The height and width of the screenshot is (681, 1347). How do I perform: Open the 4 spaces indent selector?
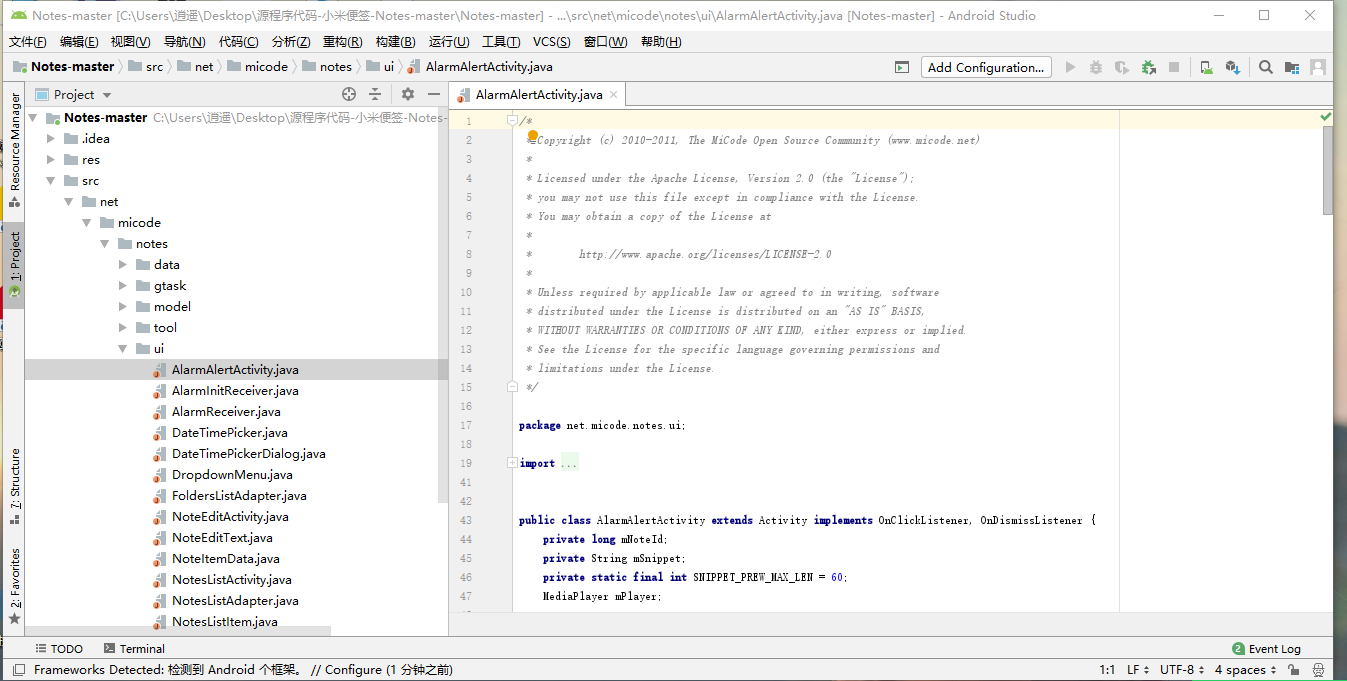[1246, 670]
